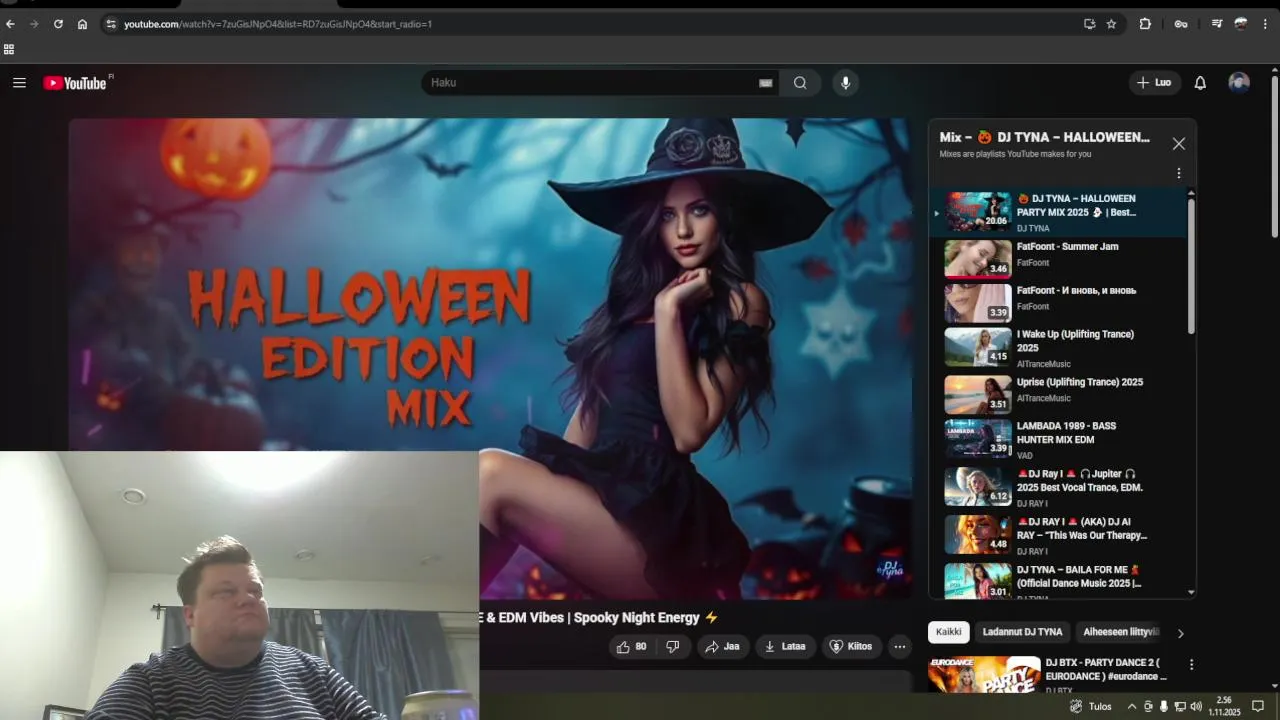Share the video with Jaa
The image size is (1280, 720).
[722, 647]
